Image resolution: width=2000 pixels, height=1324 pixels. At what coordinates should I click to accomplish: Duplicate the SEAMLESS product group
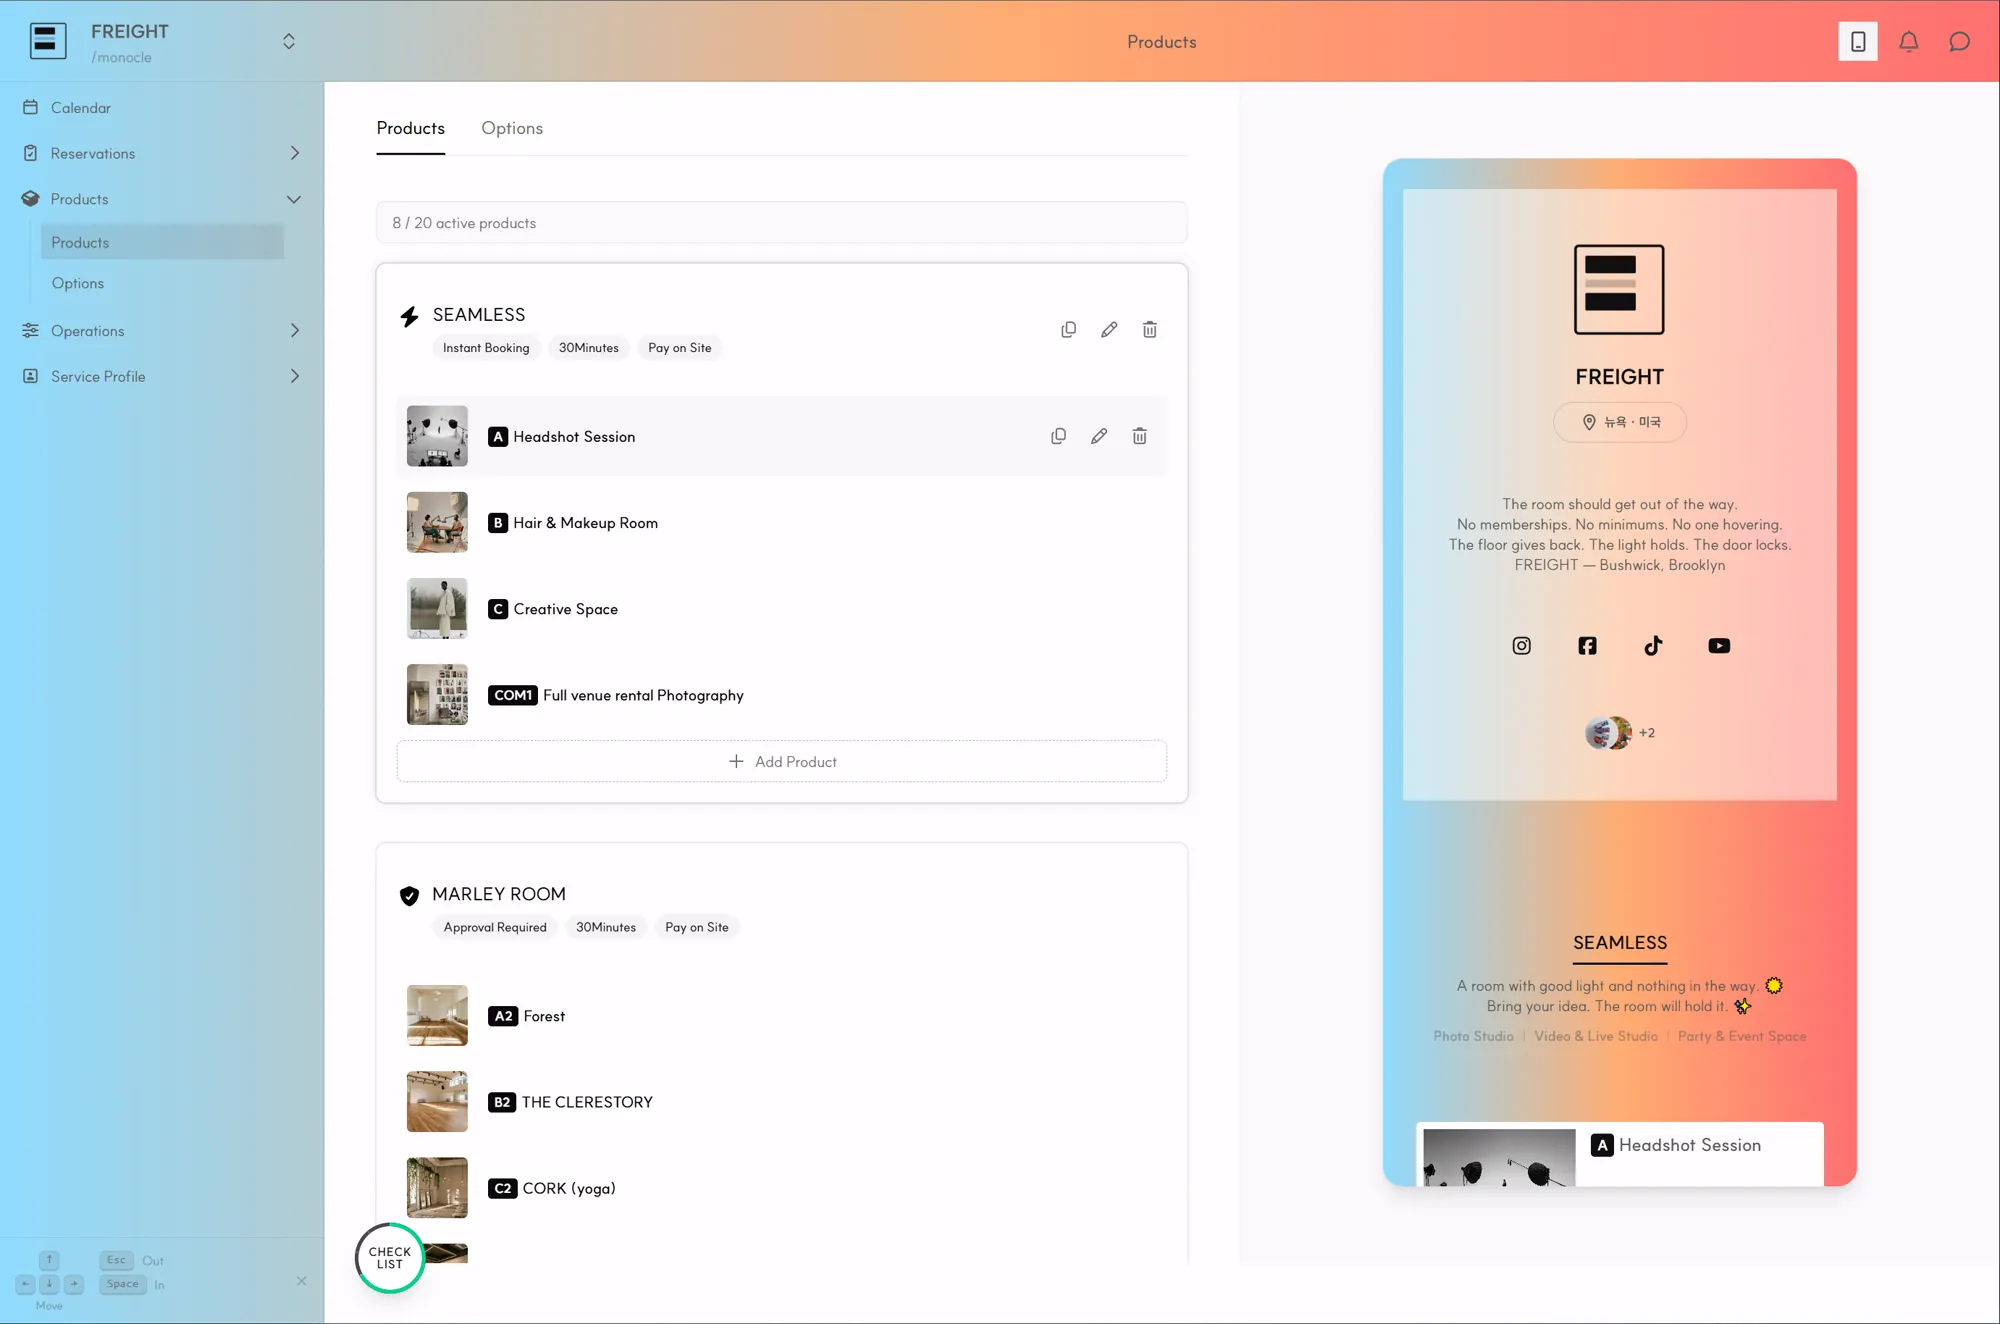click(x=1068, y=329)
